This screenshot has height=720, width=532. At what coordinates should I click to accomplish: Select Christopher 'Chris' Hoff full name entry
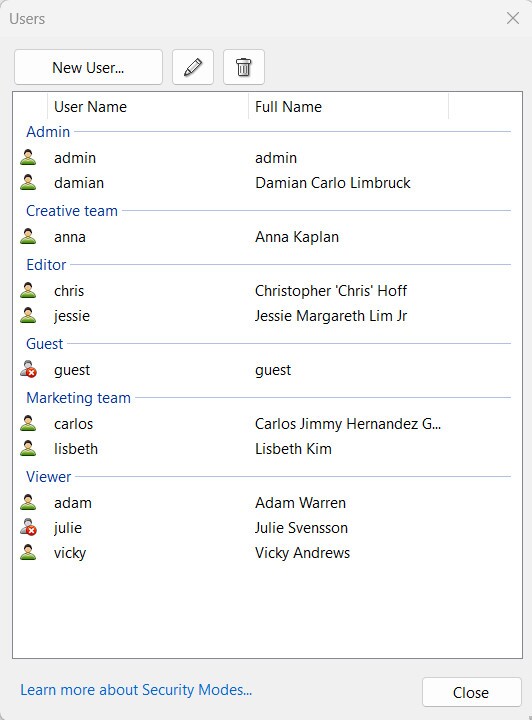331,291
